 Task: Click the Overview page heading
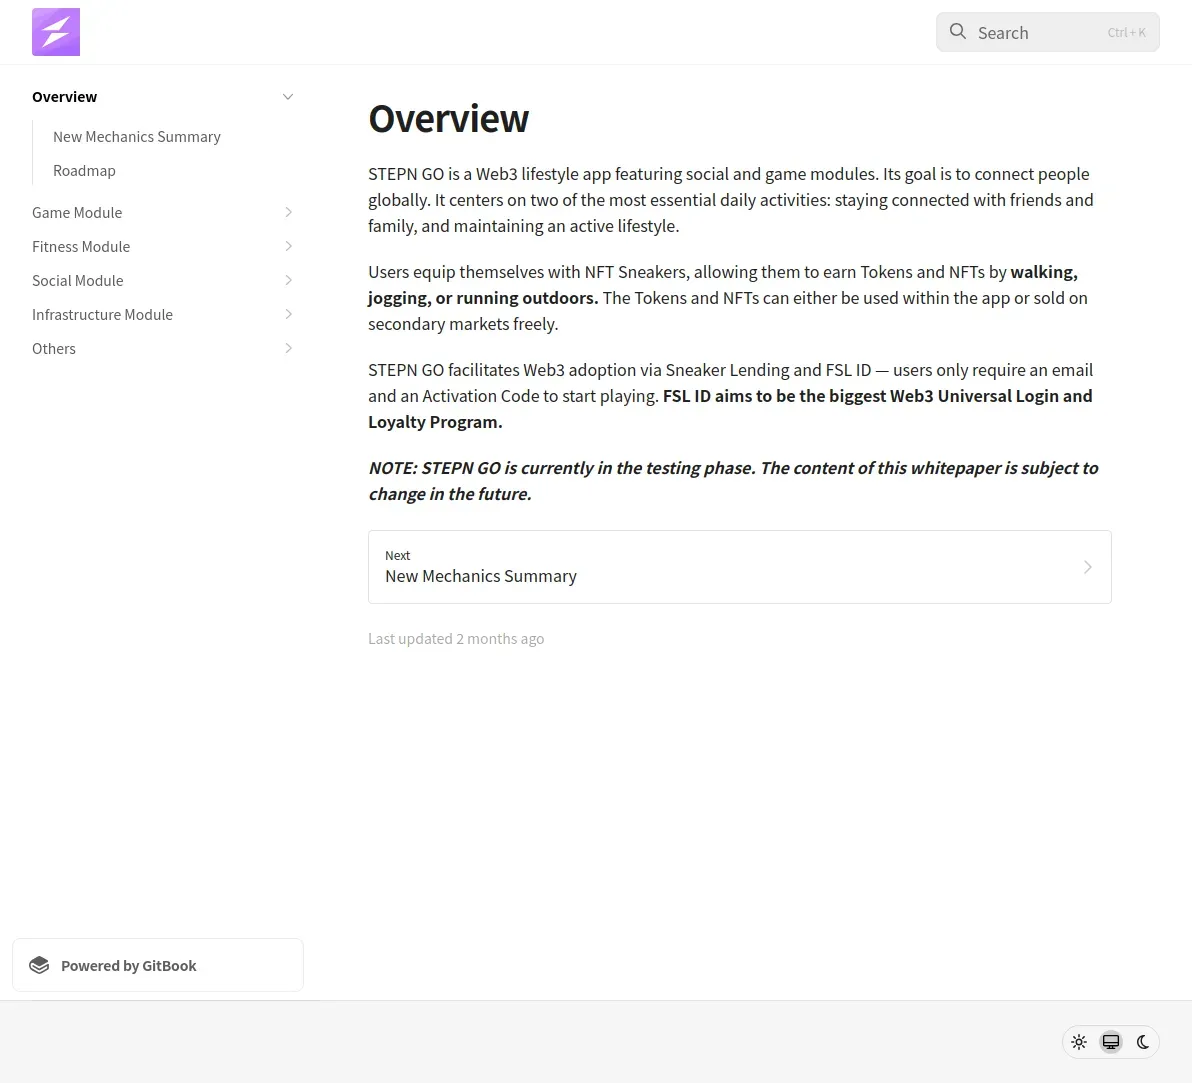pyautogui.click(x=449, y=119)
